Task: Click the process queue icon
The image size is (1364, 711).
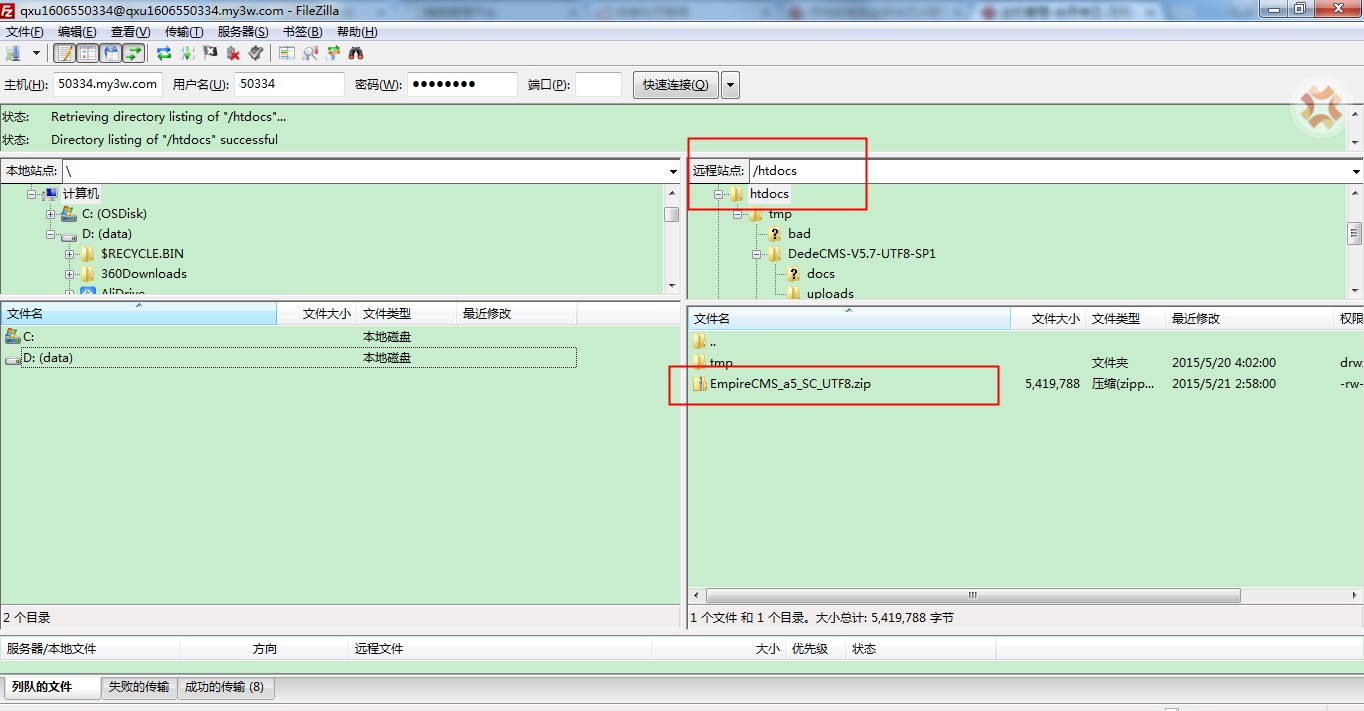Action: [187, 53]
